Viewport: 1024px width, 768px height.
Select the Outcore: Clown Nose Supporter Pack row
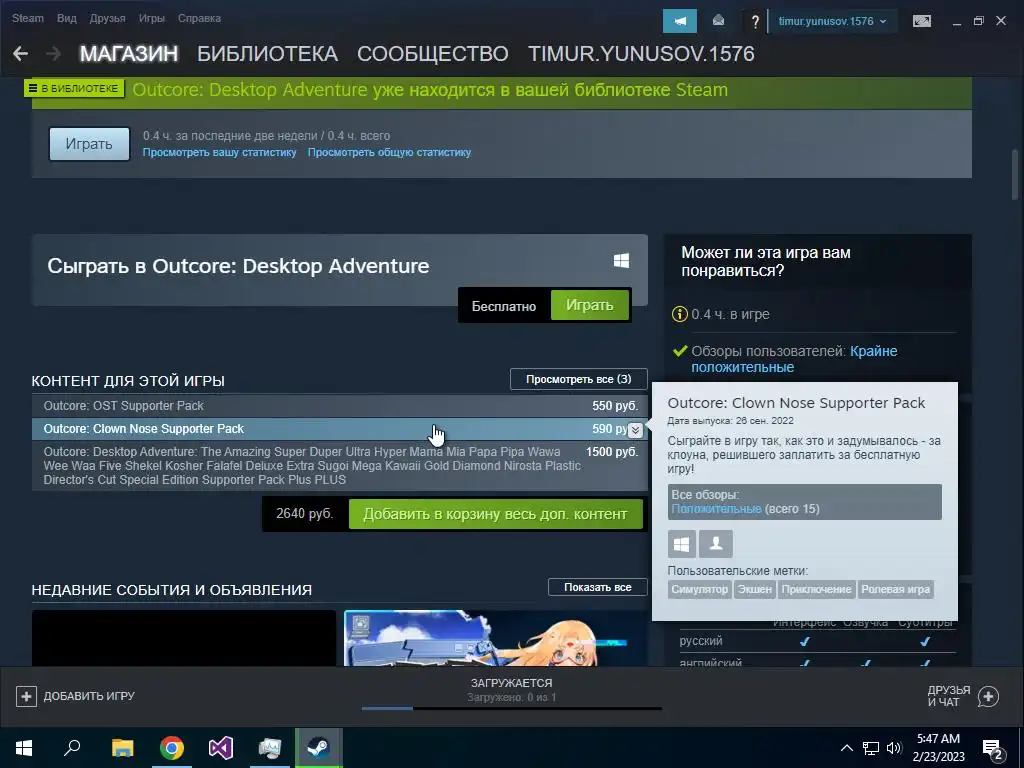(340, 429)
